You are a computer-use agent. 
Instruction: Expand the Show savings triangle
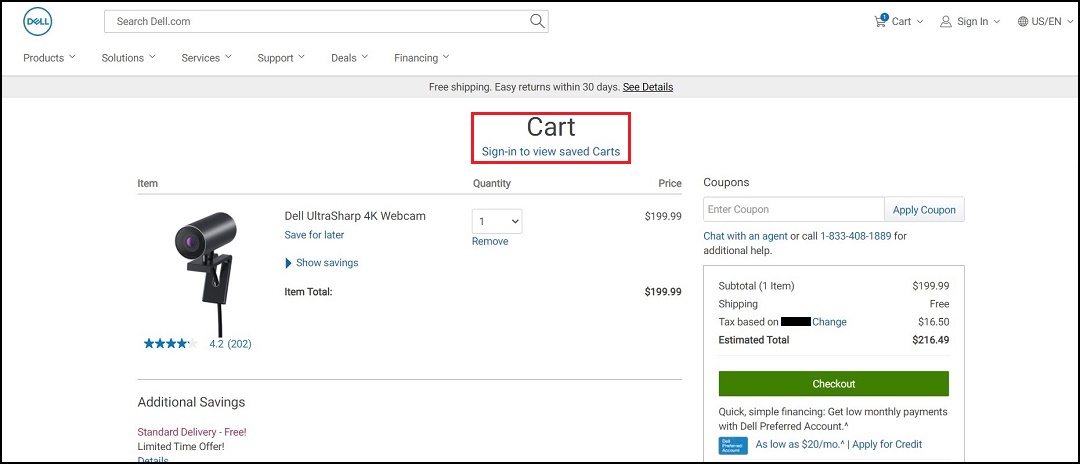click(x=289, y=263)
